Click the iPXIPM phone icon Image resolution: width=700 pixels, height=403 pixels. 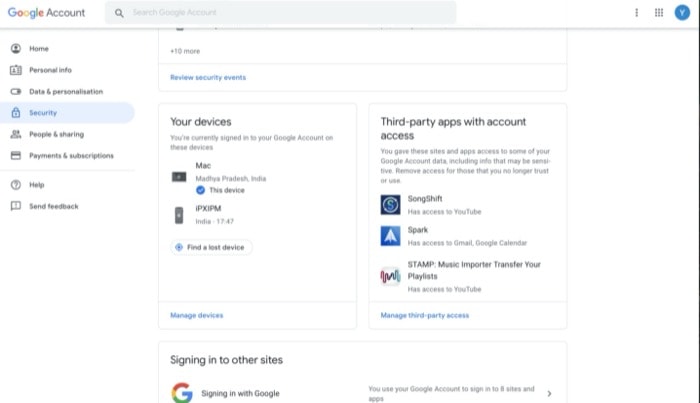click(179, 215)
